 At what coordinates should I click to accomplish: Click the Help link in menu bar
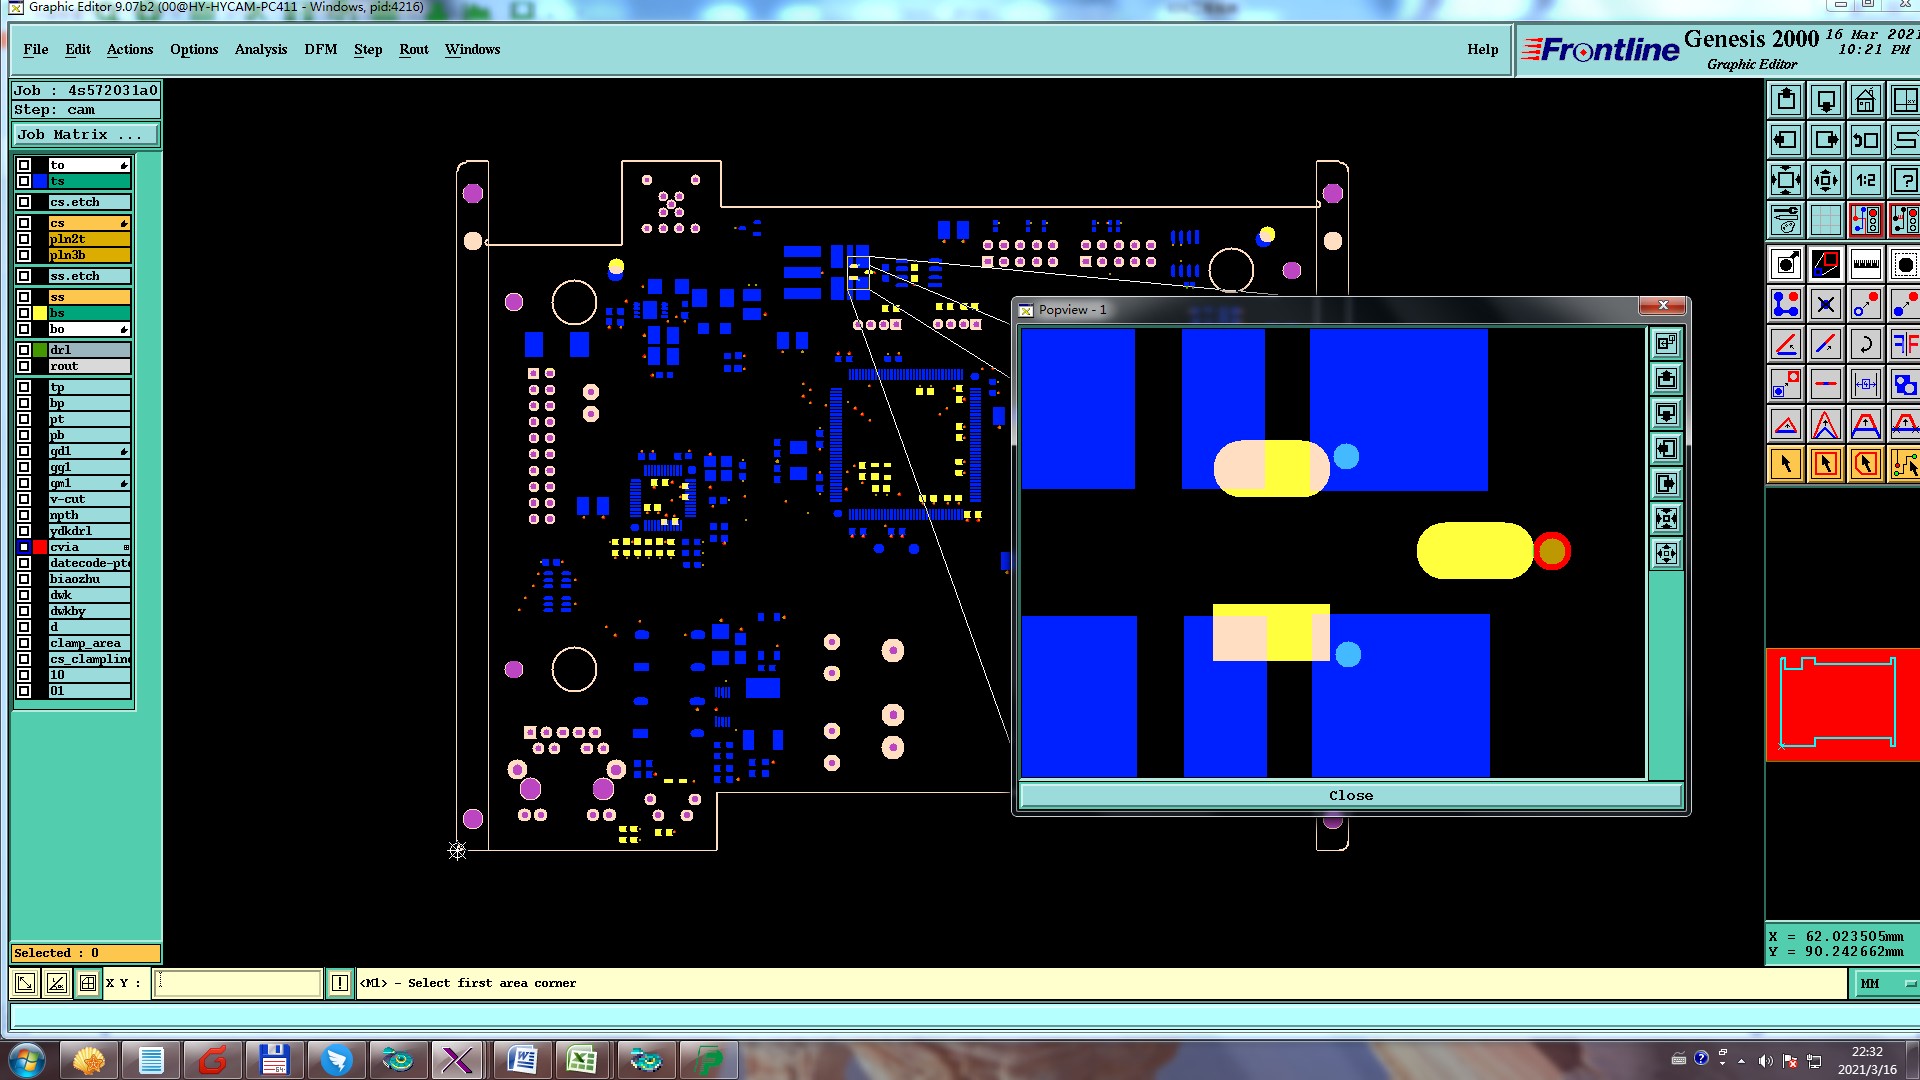[1482, 49]
